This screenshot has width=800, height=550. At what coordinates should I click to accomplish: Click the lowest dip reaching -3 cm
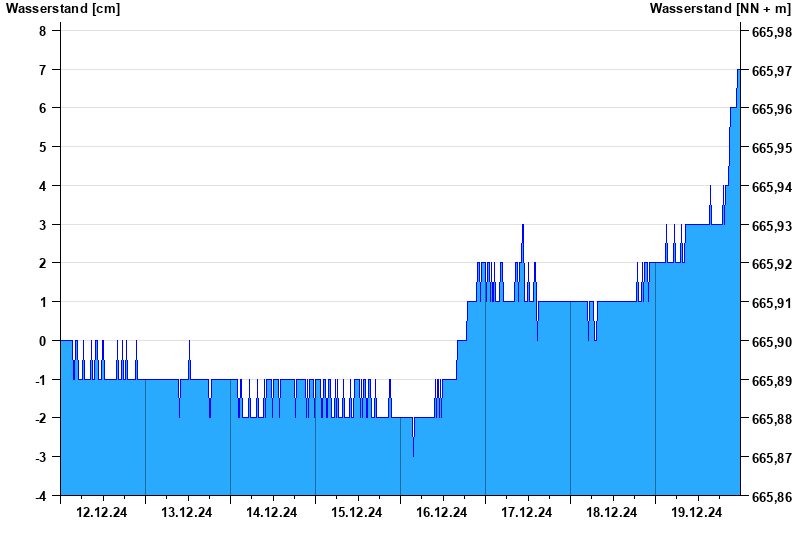click(413, 452)
